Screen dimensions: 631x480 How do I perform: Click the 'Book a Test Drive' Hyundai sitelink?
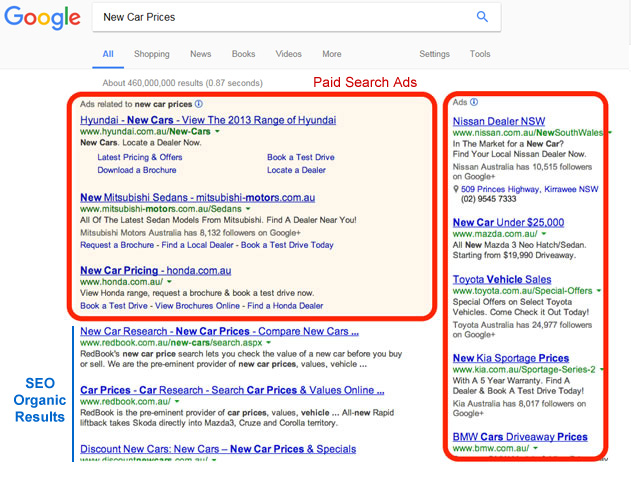[x=301, y=157]
